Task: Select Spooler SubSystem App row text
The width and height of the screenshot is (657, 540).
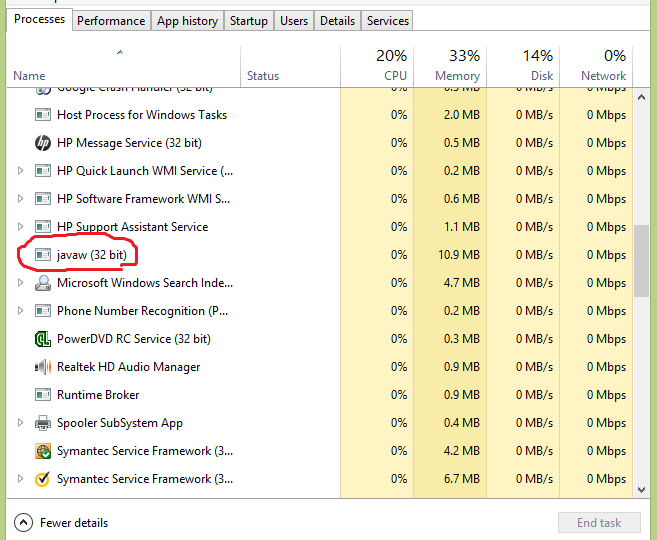Action: (120, 423)
